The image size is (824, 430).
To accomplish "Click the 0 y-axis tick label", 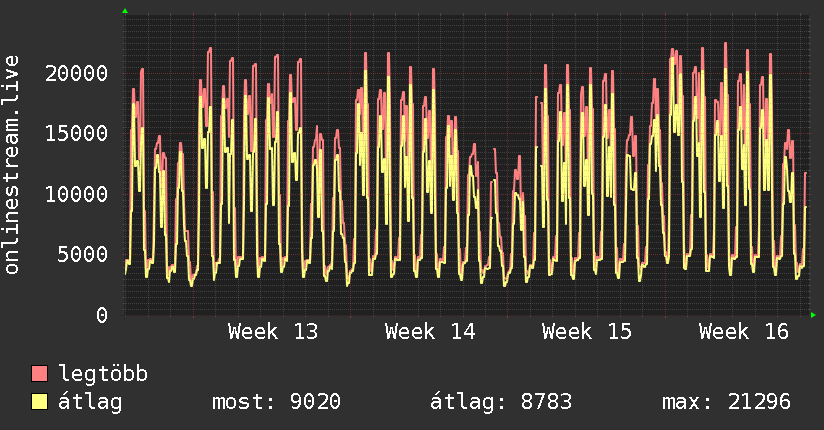I will point(102,315).
